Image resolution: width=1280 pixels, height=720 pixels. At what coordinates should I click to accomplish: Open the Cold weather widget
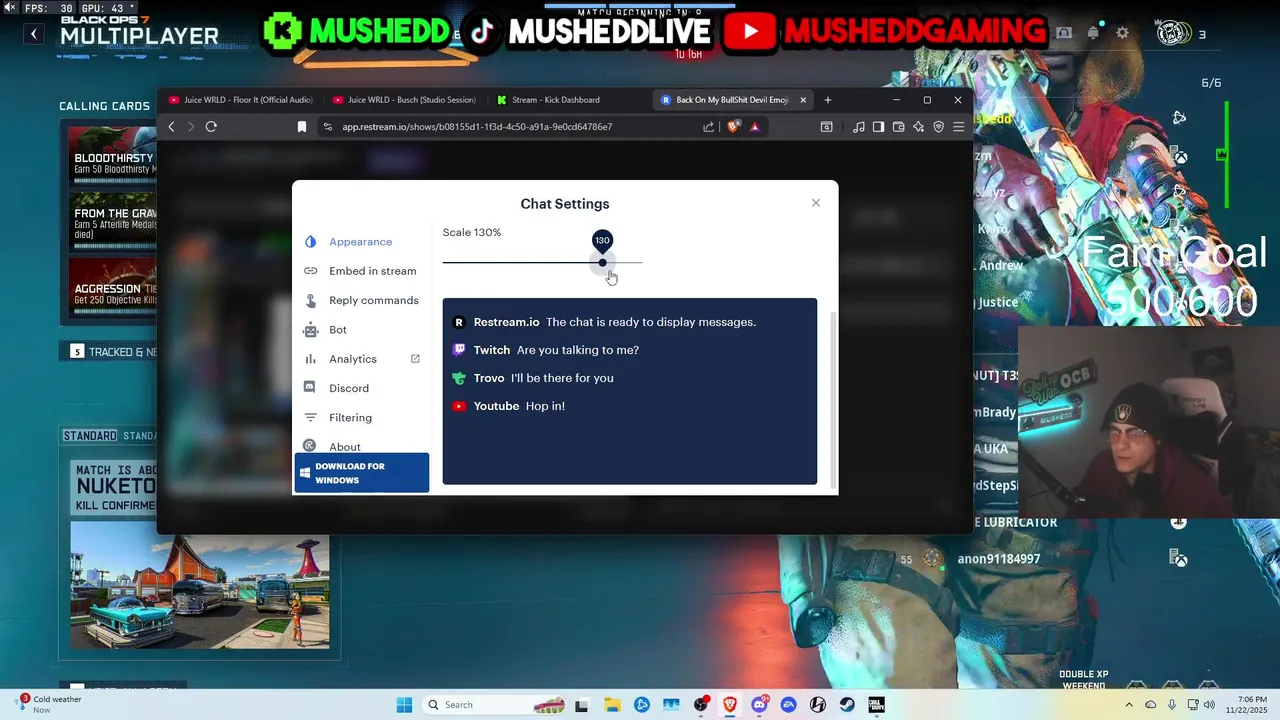(49, 705)
